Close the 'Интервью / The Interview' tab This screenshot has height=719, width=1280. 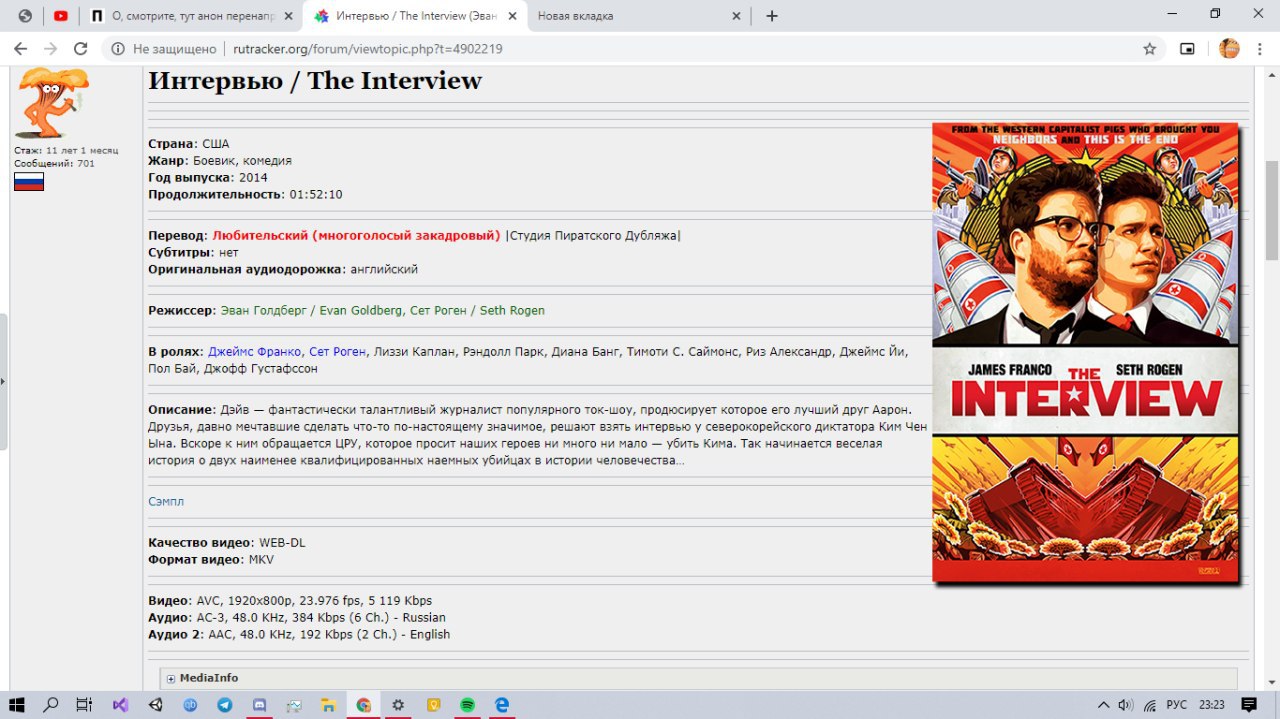click(512, 16)
